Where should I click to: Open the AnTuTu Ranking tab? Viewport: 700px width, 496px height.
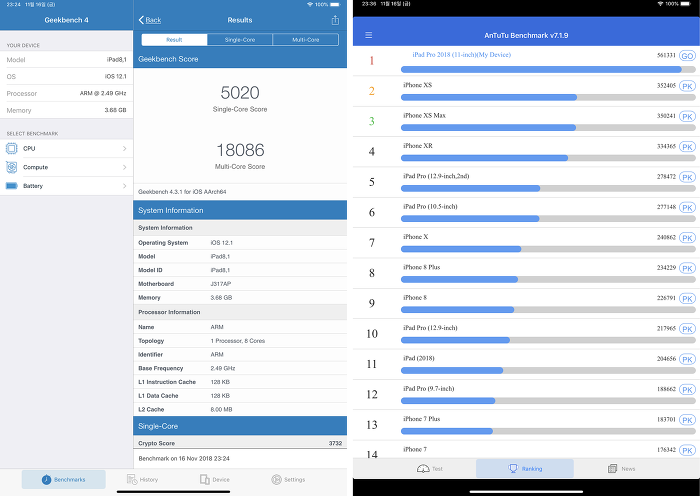point(525,469)
